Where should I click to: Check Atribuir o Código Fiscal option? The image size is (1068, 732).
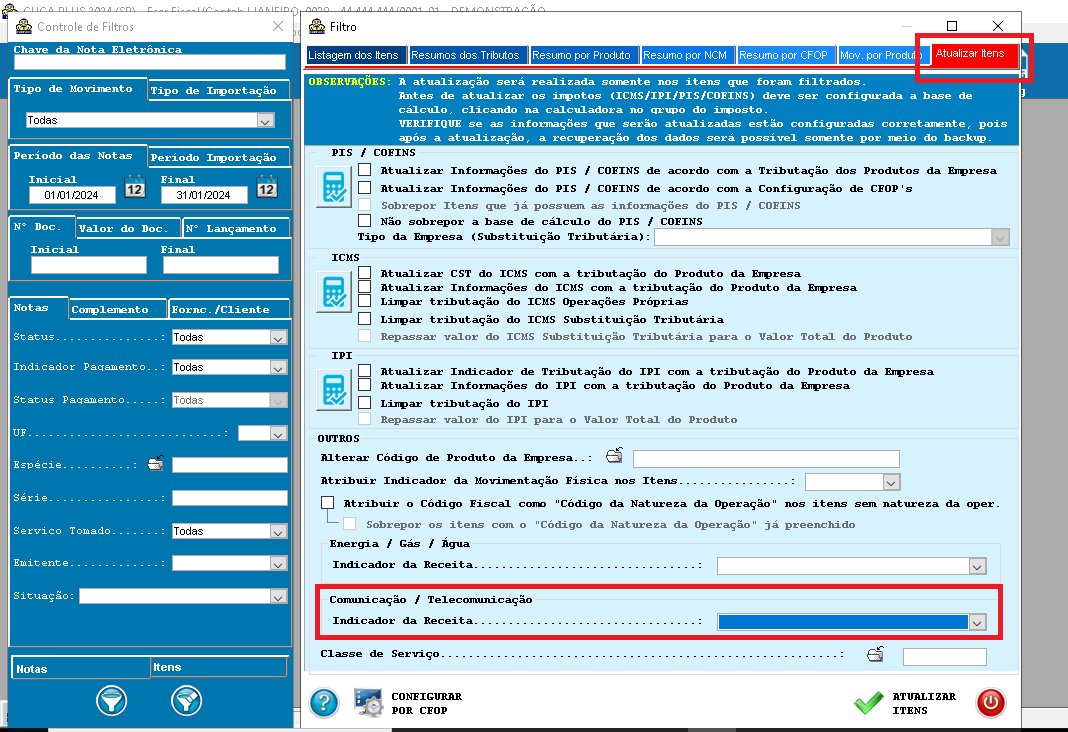[x=328, y=503]
